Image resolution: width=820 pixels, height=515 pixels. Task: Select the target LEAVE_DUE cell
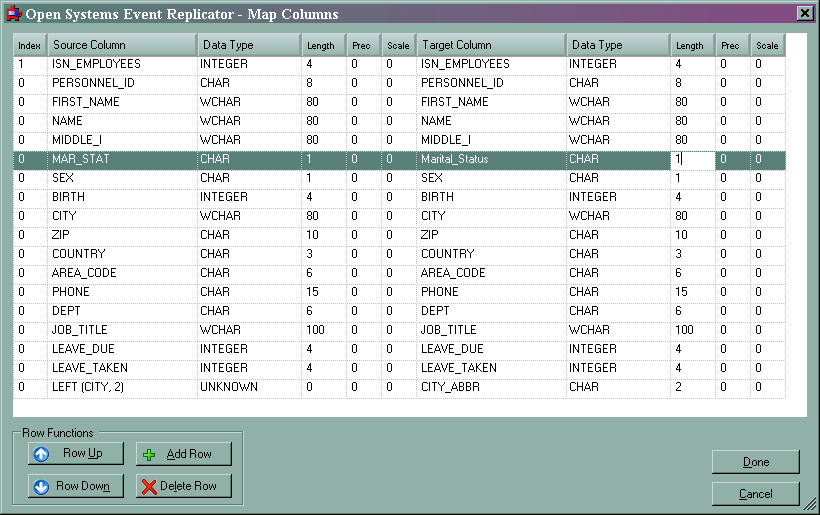tap(491, 349)
